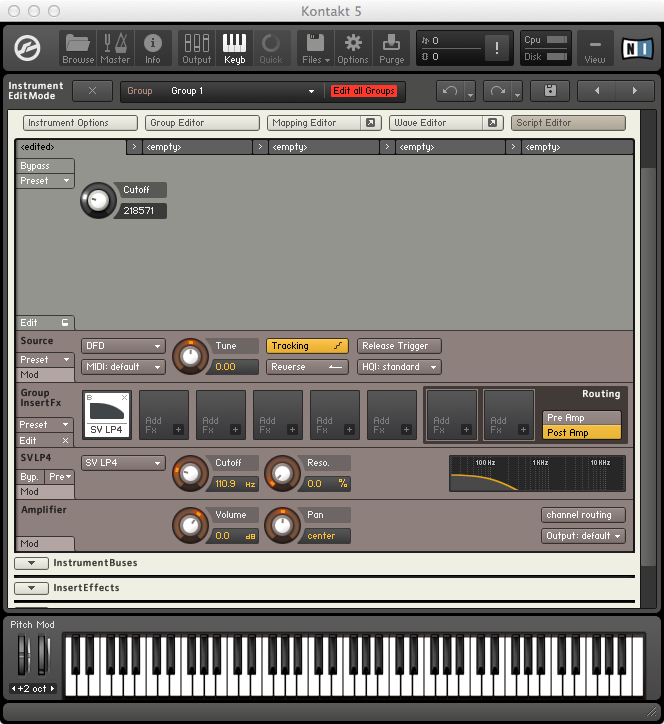The width and height of the screenshot is (664, 724).
Task: Toggle Edit all Groups
Action: click(x=364, y=91)
